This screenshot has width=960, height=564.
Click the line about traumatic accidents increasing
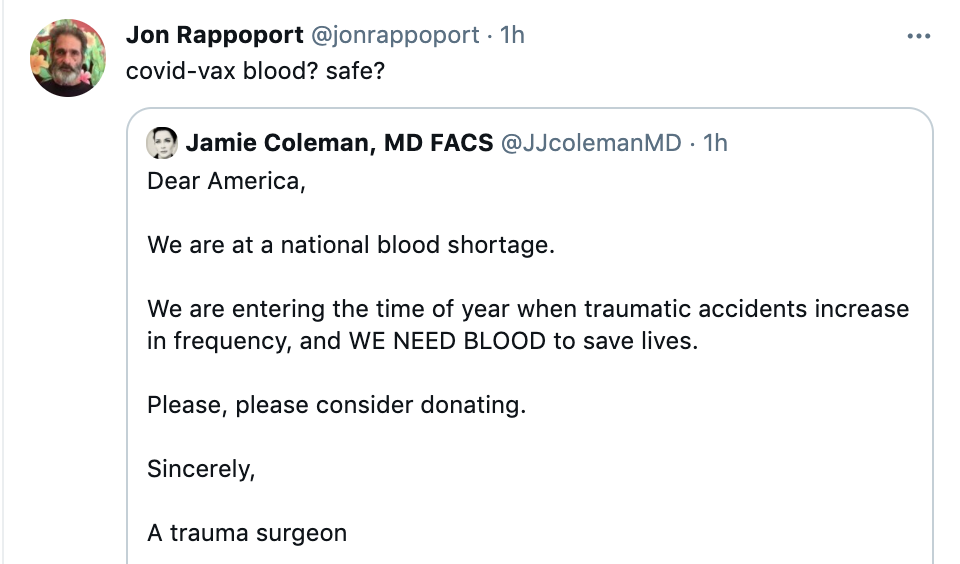point(528,308)
